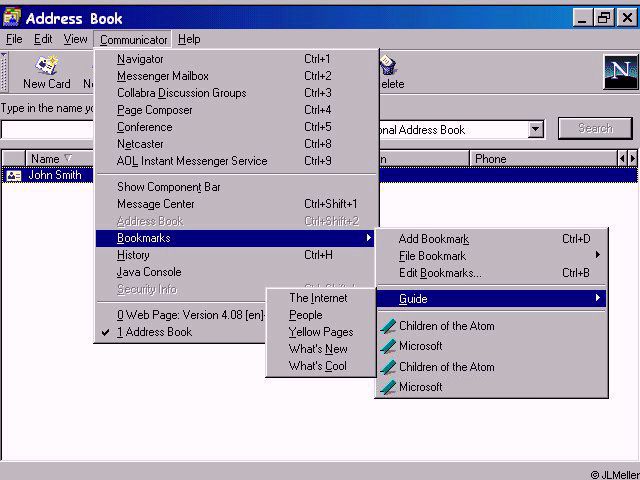Launch Netcaster from the menu
This screenshot has height=480, width=640.
click(237, 144)
